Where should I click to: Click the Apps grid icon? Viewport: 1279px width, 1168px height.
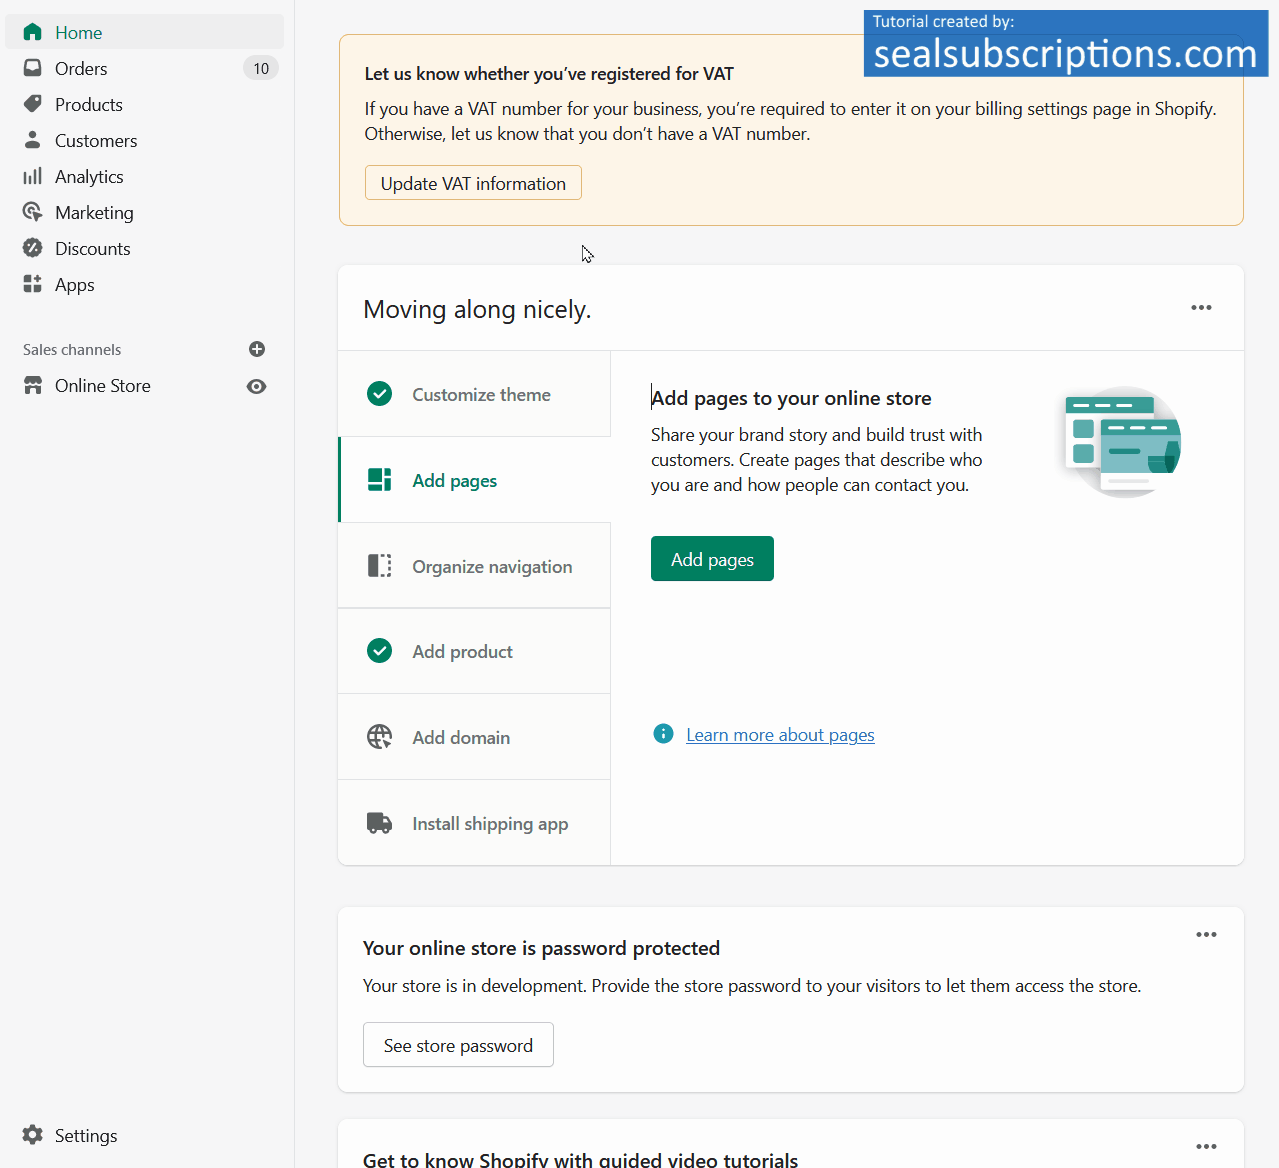click(33, 284)
